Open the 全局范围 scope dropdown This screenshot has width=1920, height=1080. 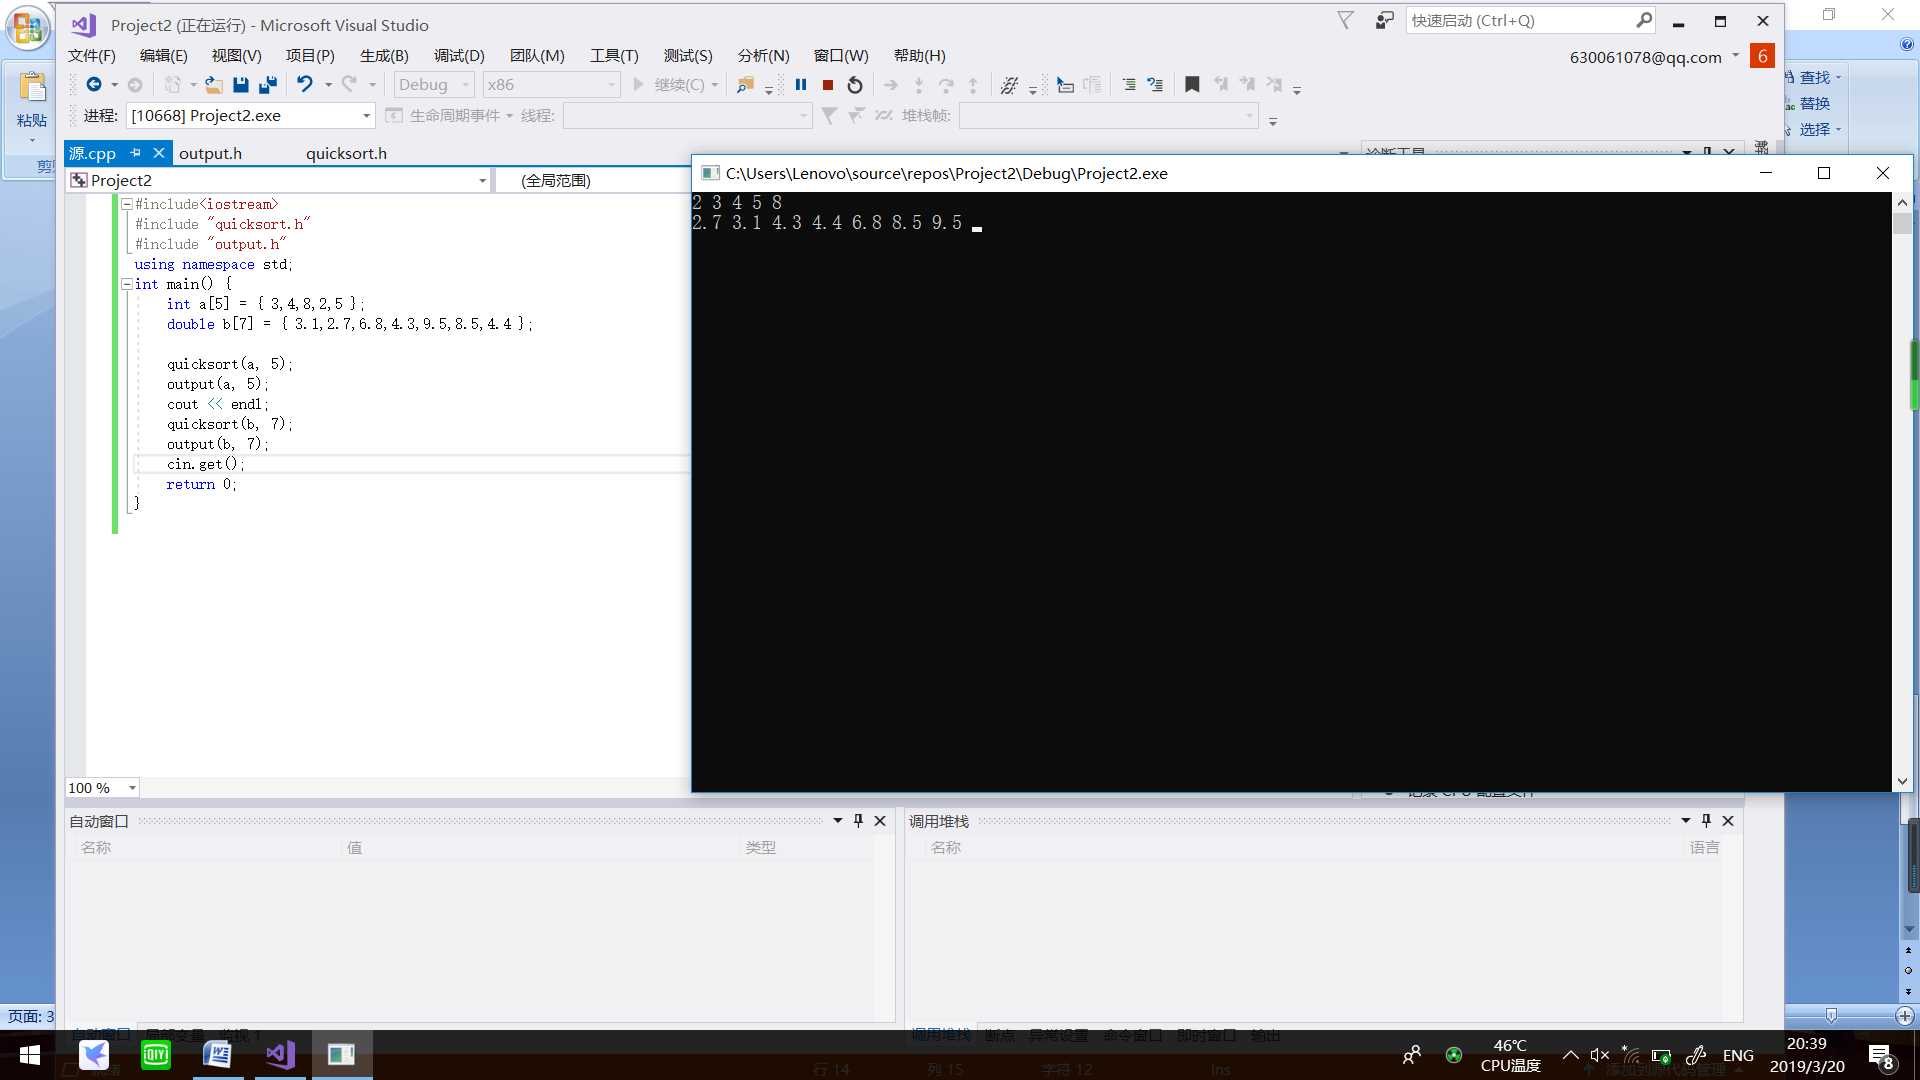click(x=595, y=180)
